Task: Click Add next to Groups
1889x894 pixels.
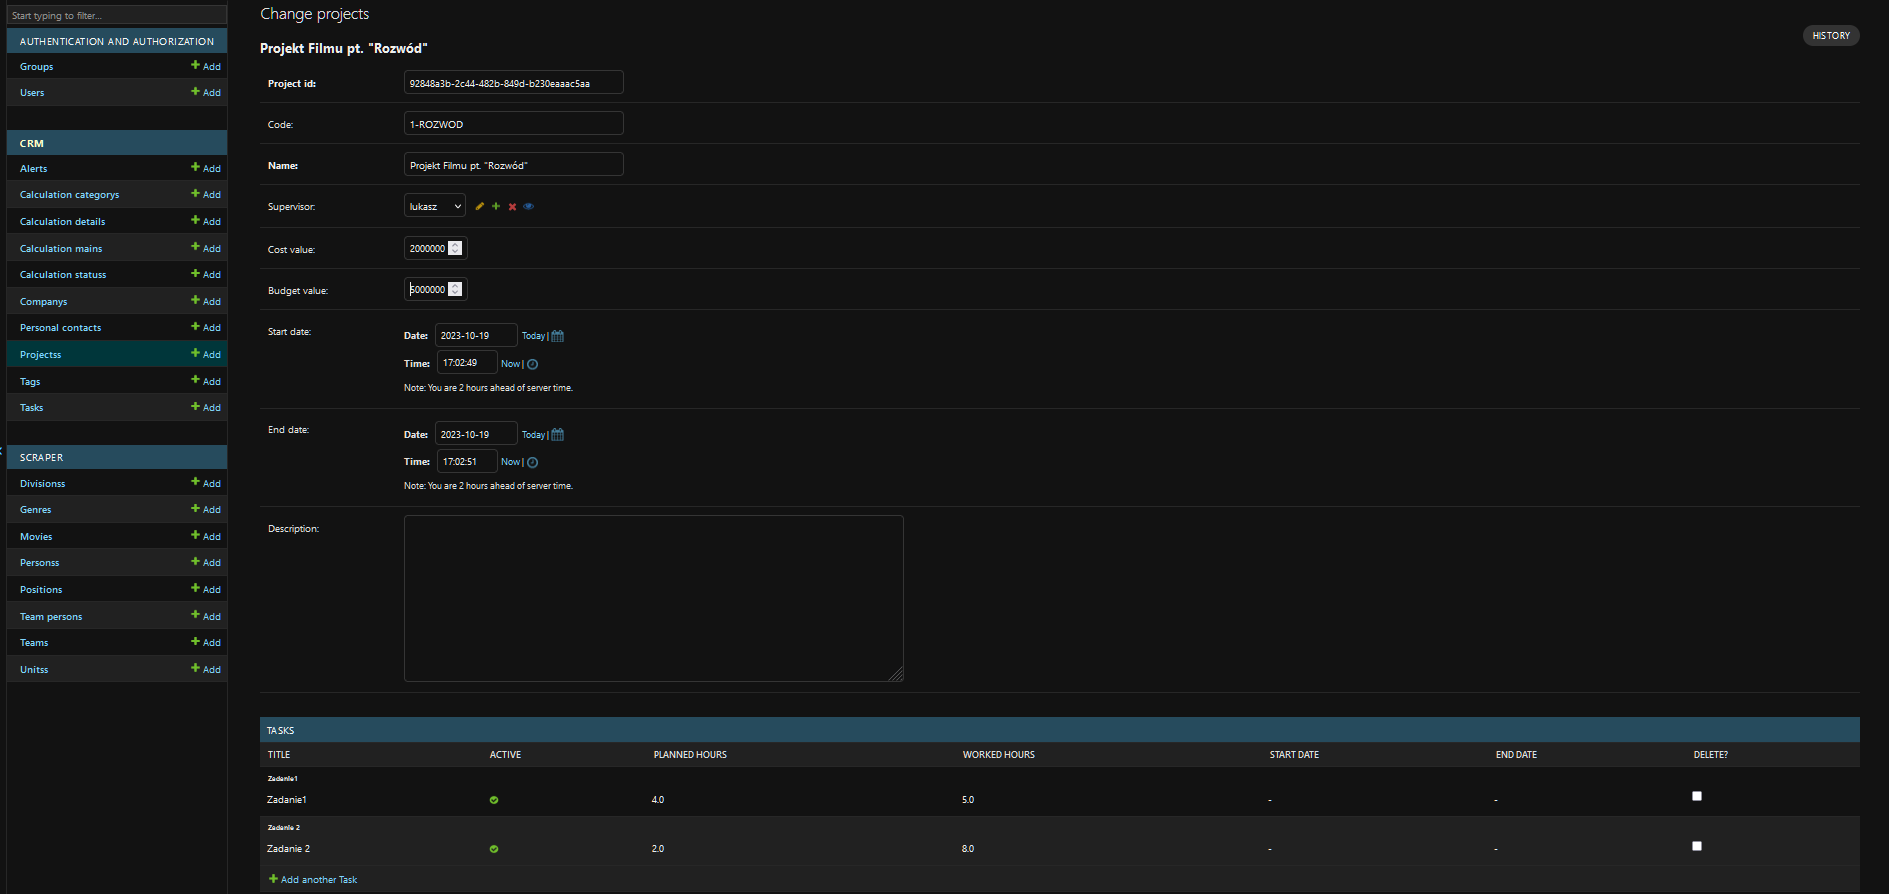Action: tap(206, 66)
